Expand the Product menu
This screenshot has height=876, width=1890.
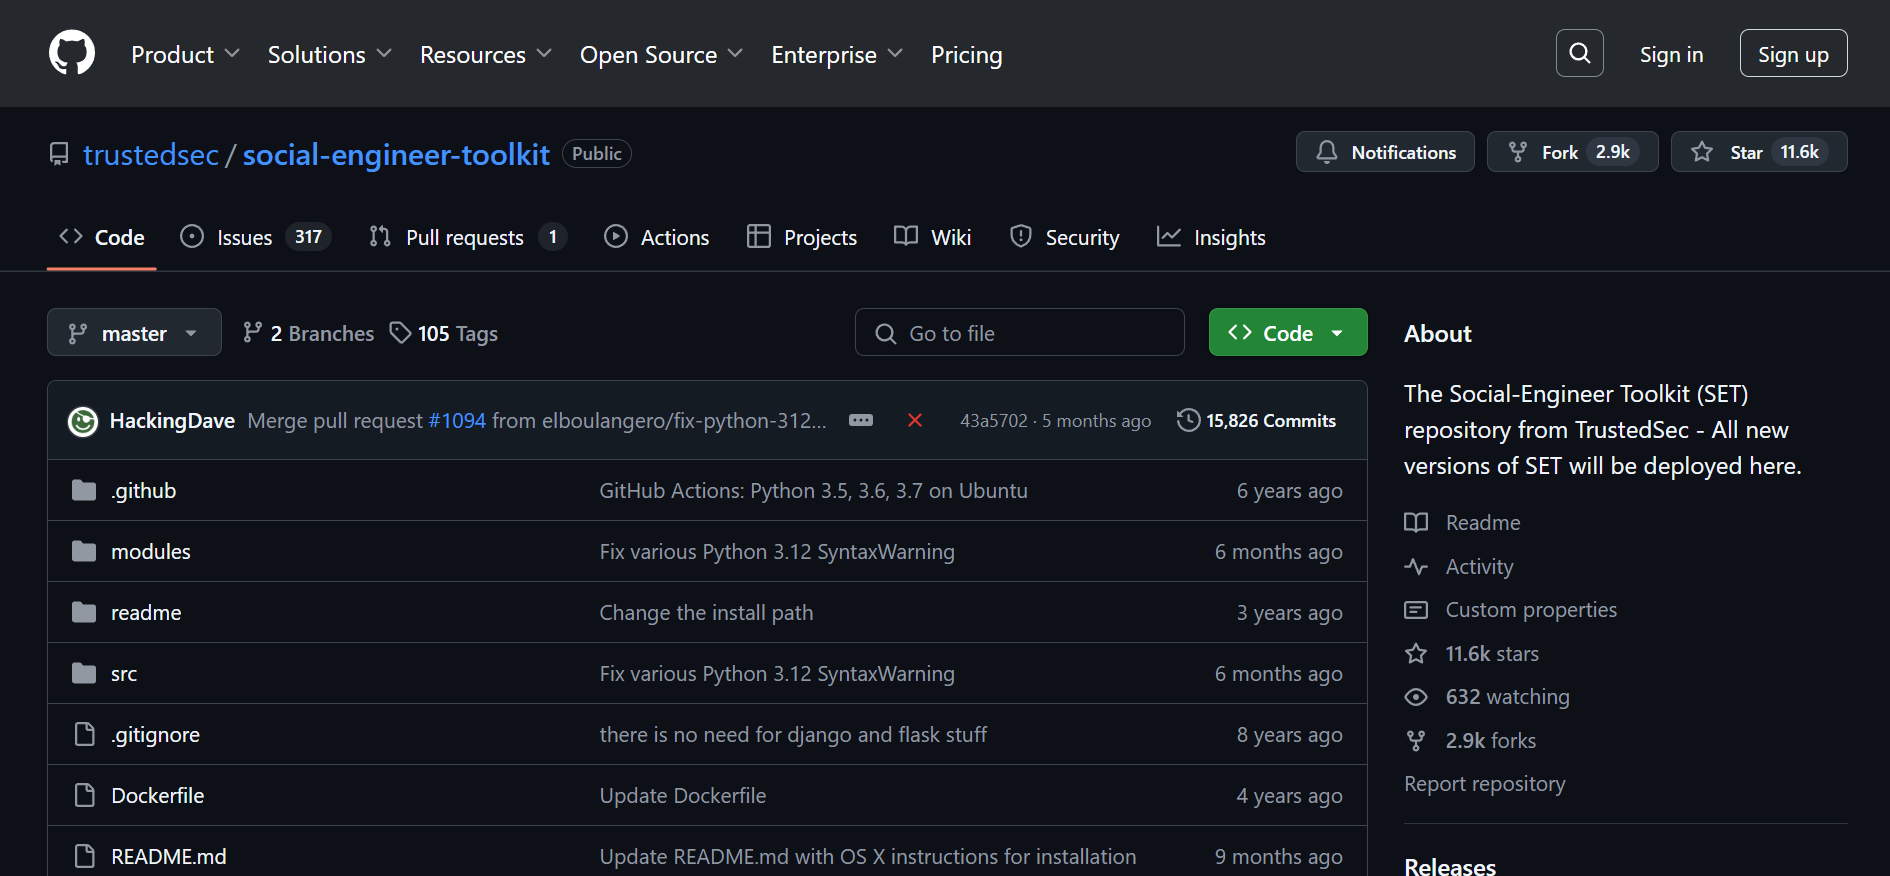point(186,54)
